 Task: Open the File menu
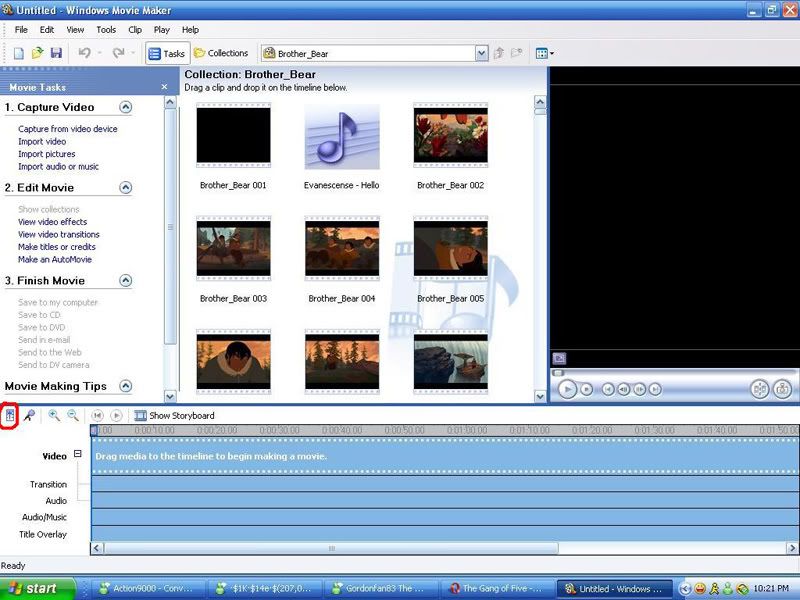tap(21, 30)
